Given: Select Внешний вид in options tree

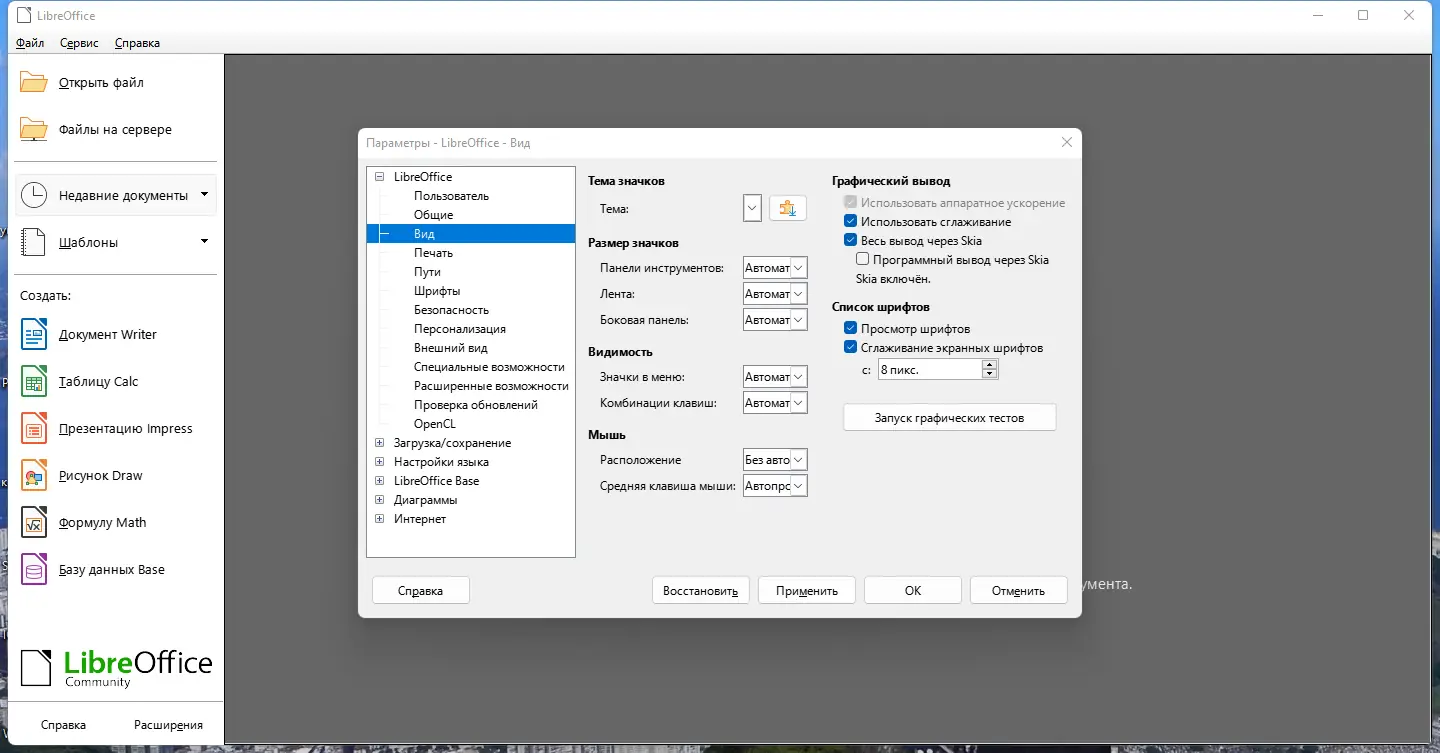Looking at the screenshot, I should 451,347.
